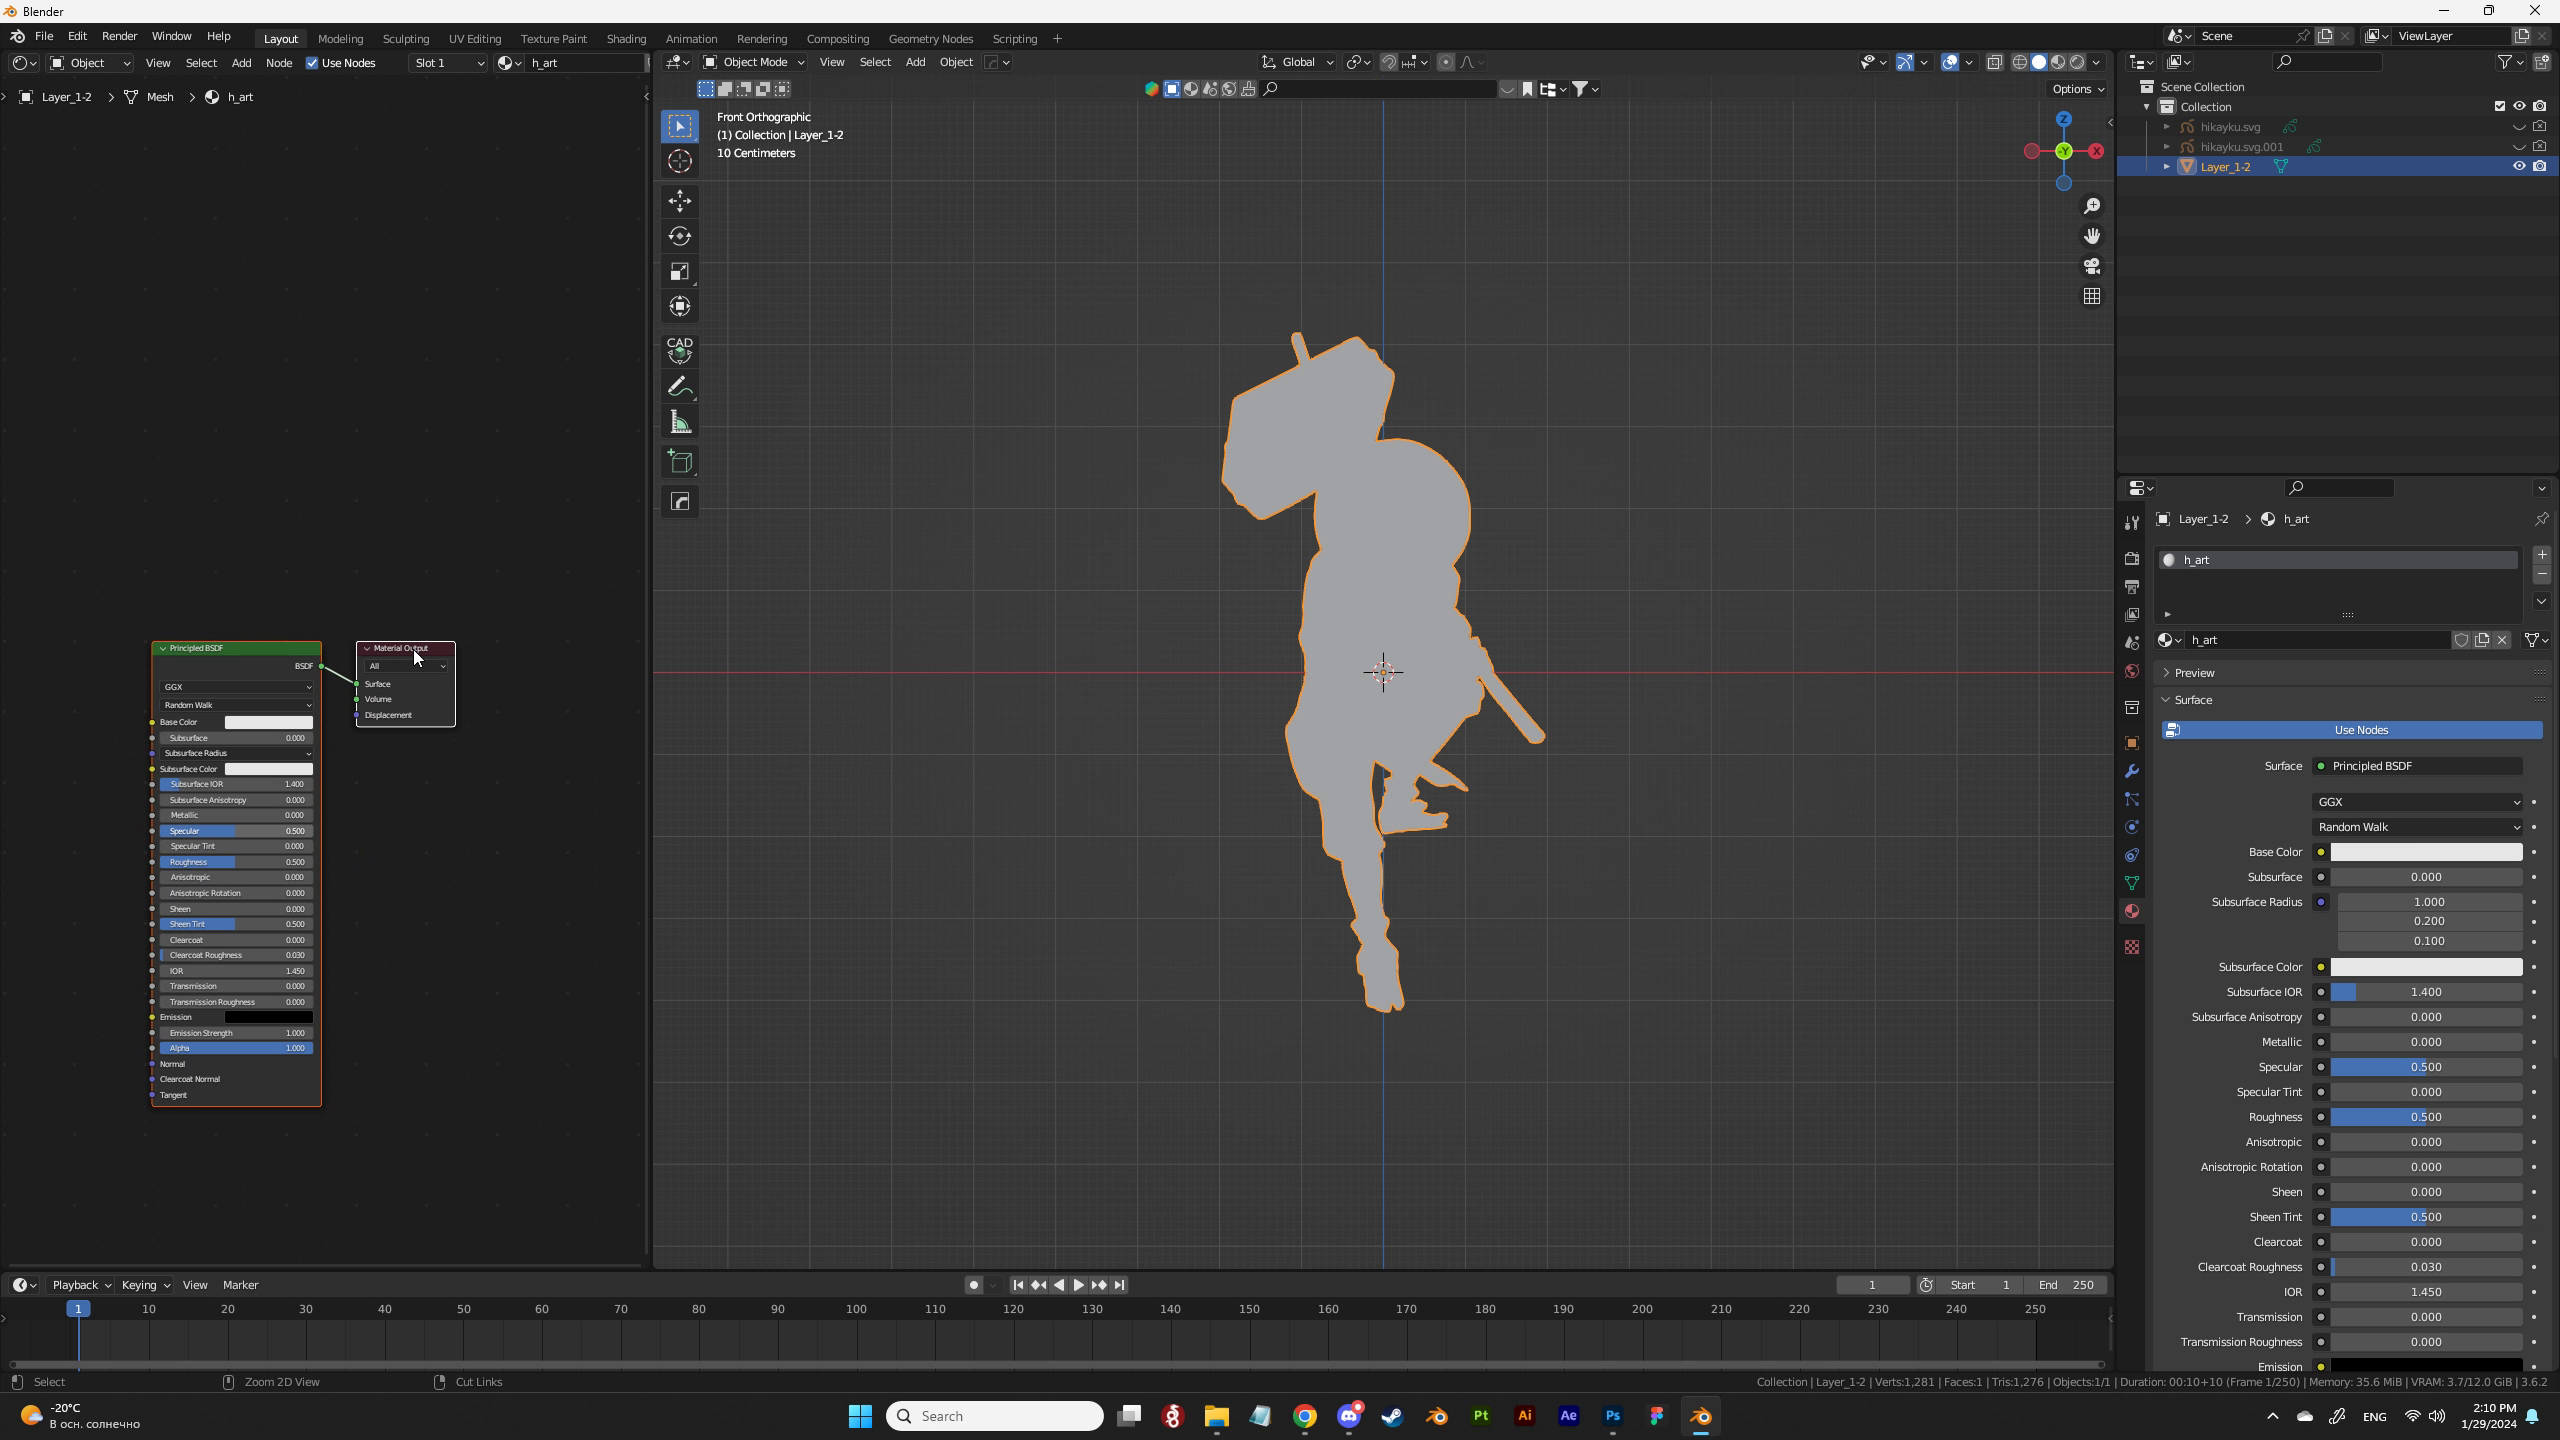This screenshot has width=2560, height=1440.
Task: Expand the Preview panel
Action: click(2194, 673)
